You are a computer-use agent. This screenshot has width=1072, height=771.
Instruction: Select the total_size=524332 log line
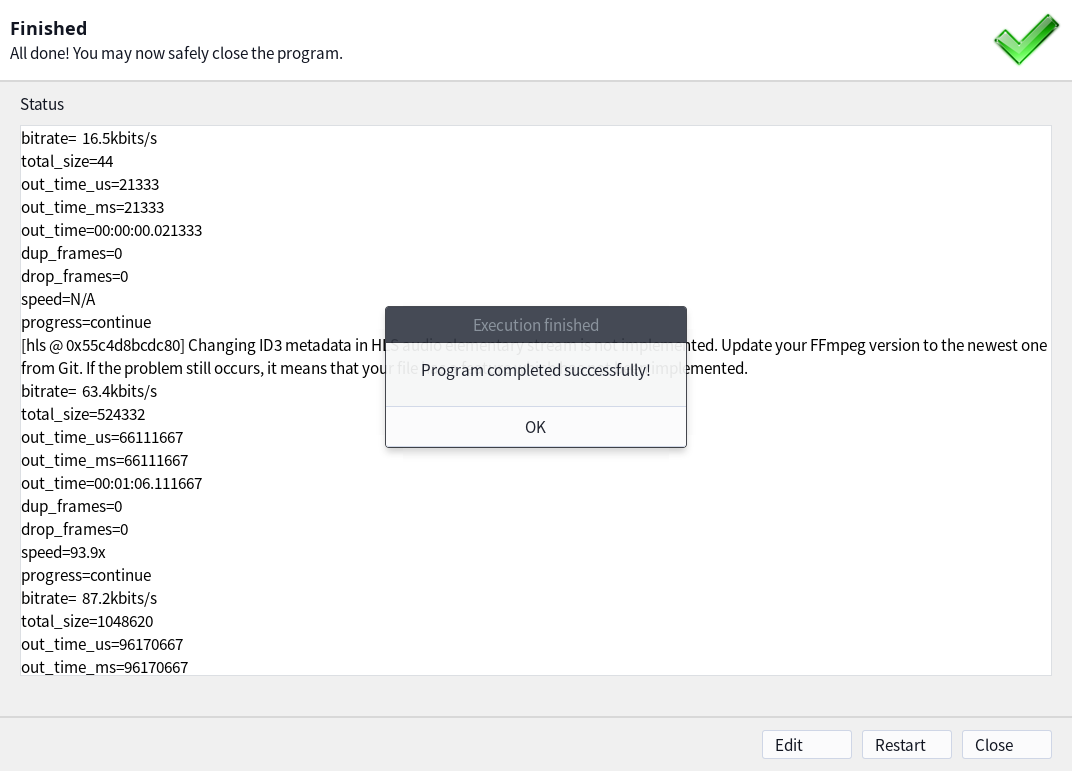[76, 414]
